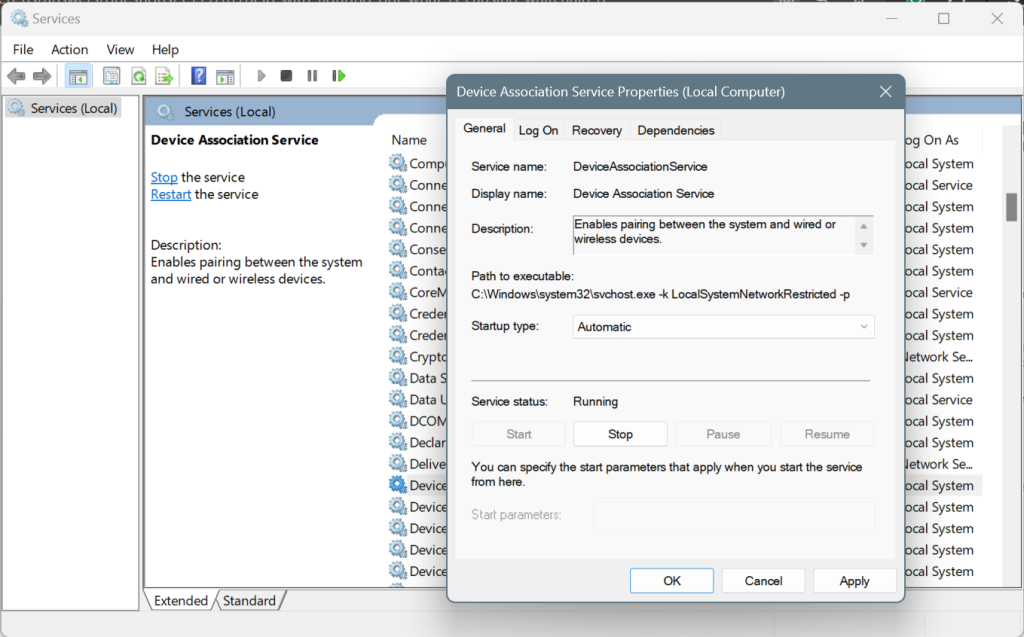Click the gear icon beside the 'Data S' service row
1024x637 pixels.
click(398, 378)
